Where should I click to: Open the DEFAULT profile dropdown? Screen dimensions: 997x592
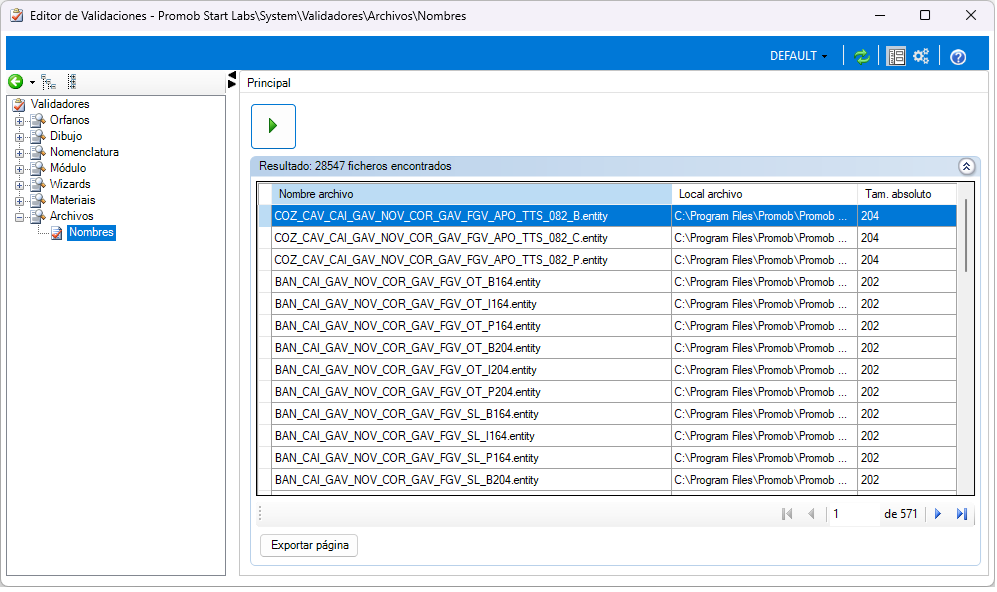(x=799, y=57)
